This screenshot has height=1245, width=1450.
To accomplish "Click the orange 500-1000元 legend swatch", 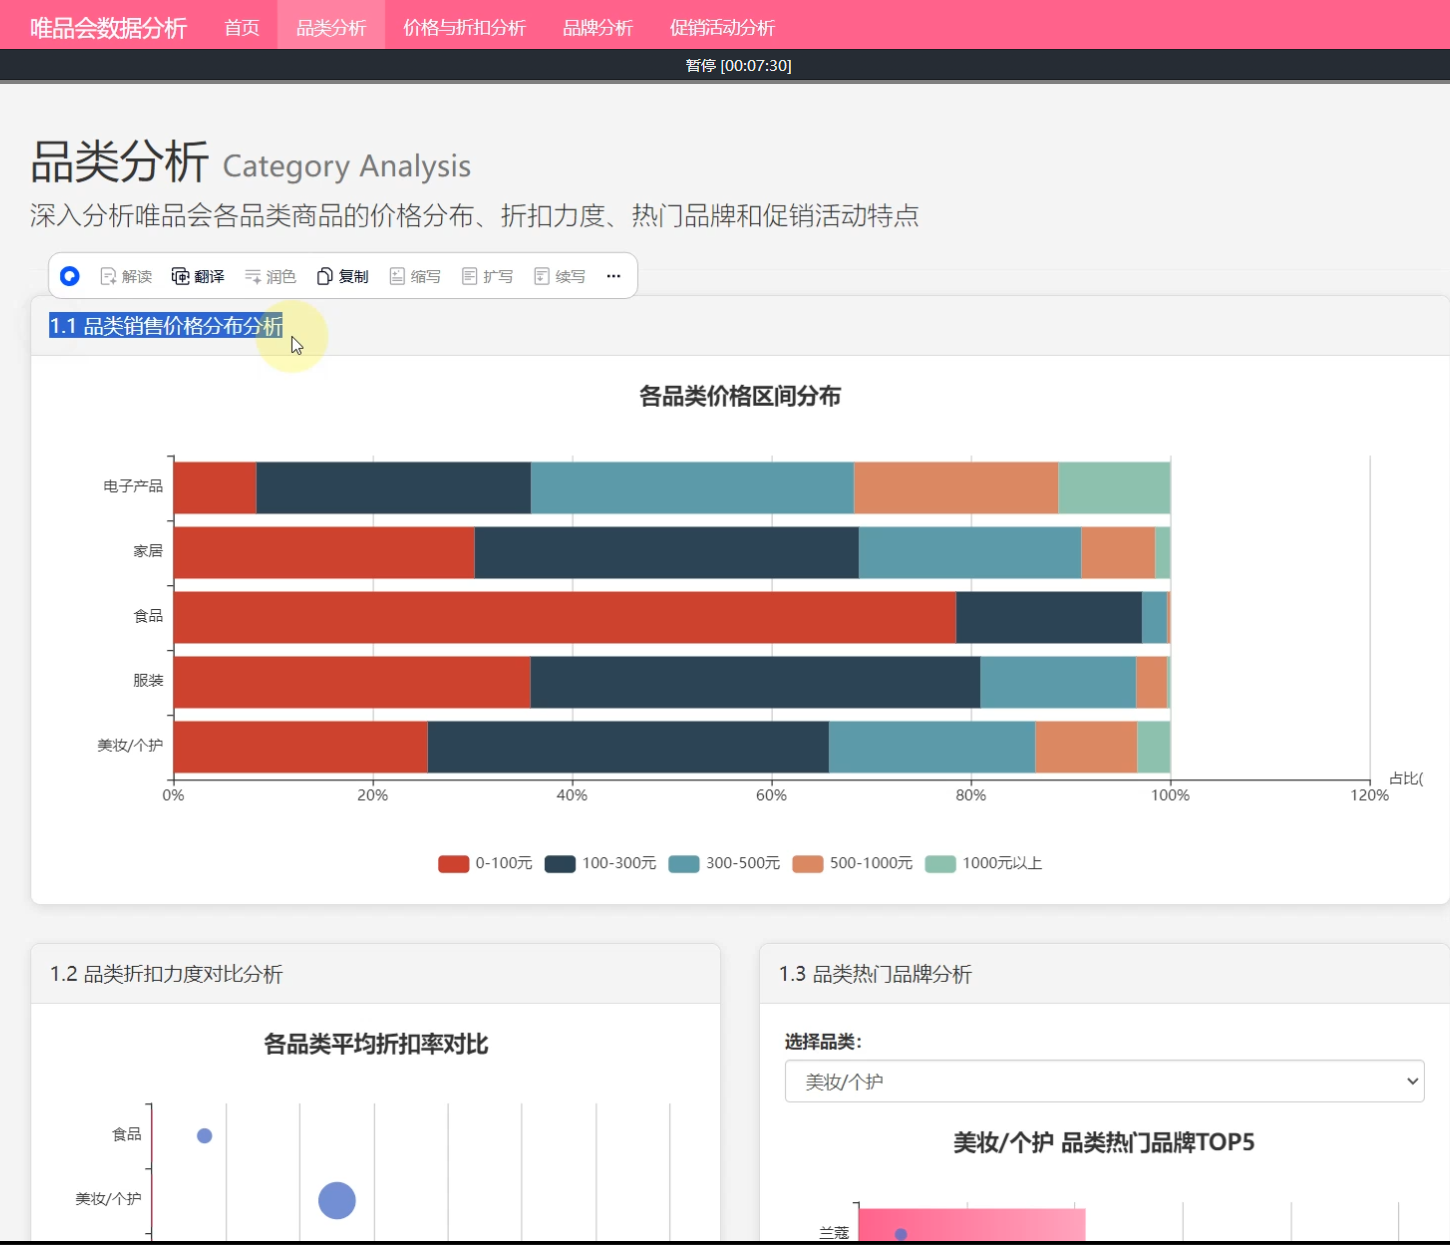I will [807, 864].
